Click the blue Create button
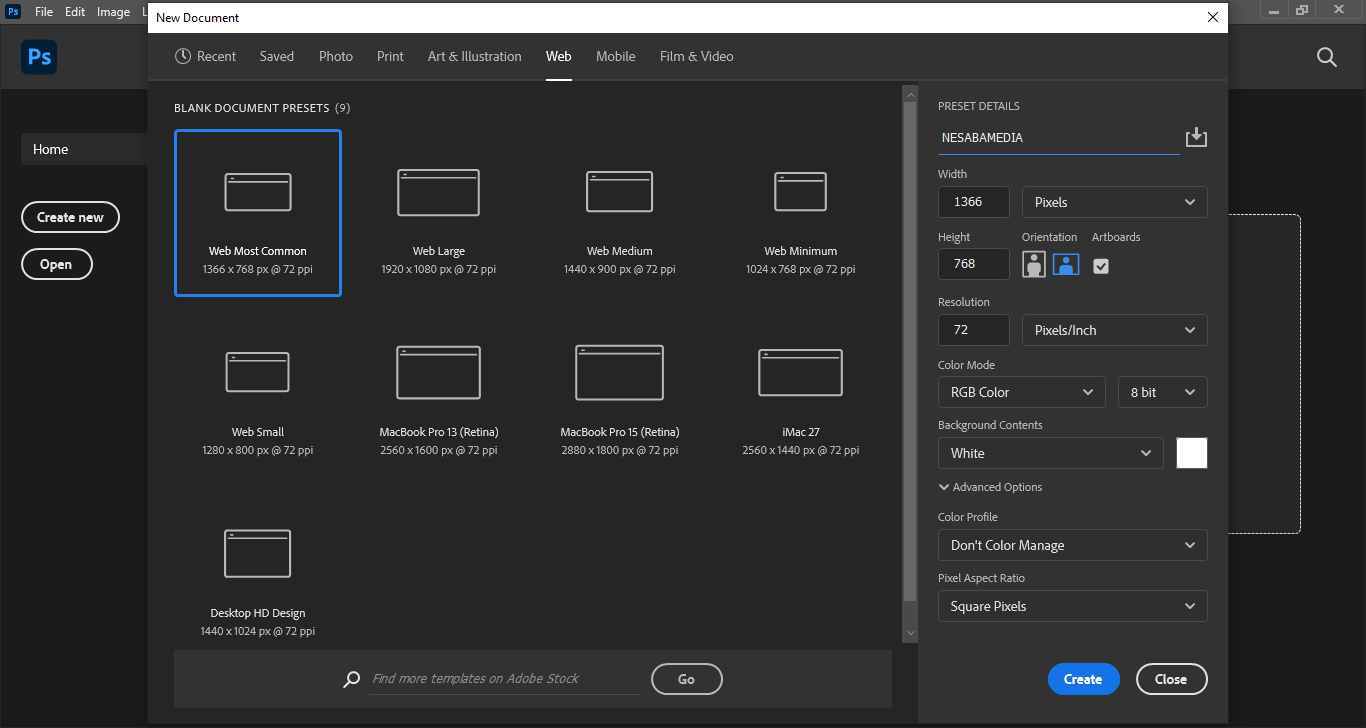 pyautogui.click(x=1083, y=679)
